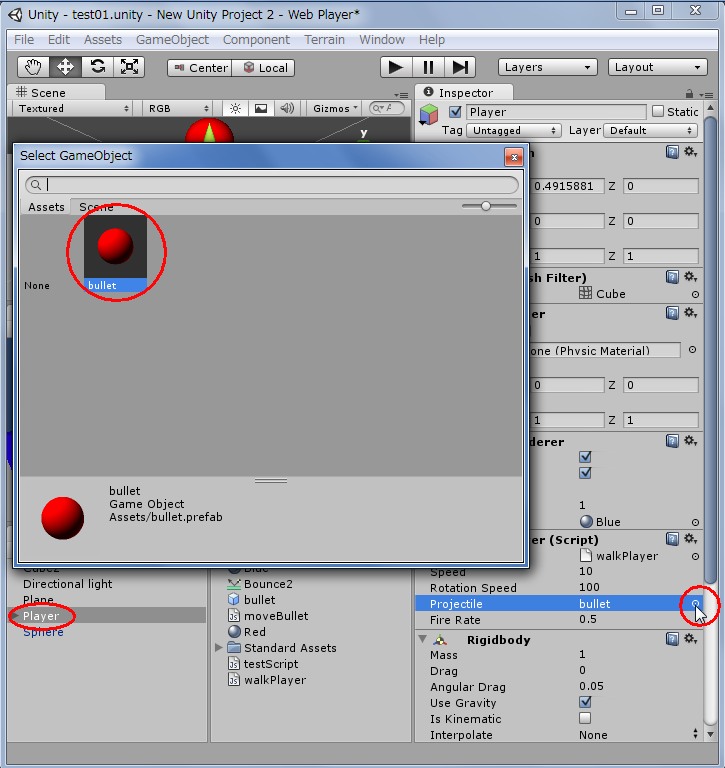Open the Tag dropdown showing Untagged

pyautogui.click(x=513, y=130)
